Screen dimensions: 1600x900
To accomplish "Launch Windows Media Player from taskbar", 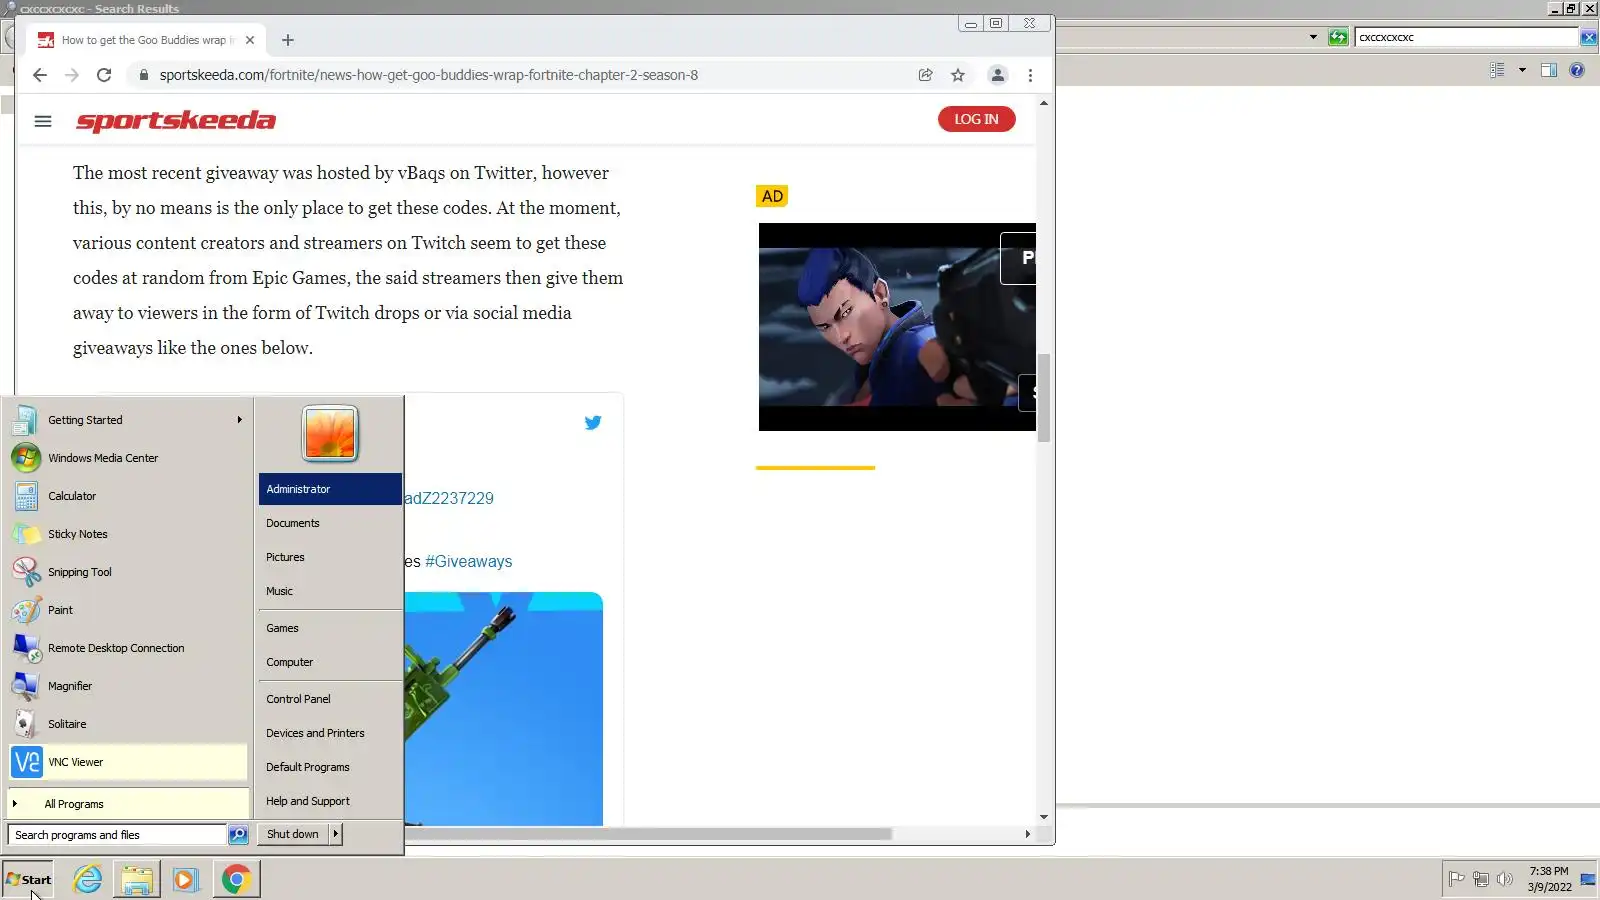I will (x=185, y=880).
